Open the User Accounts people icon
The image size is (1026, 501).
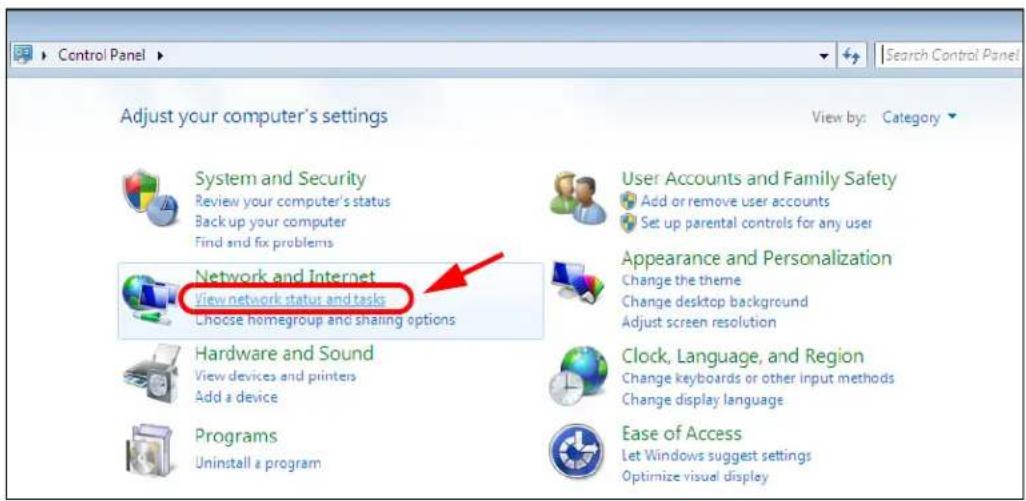[x=578, y=198]
